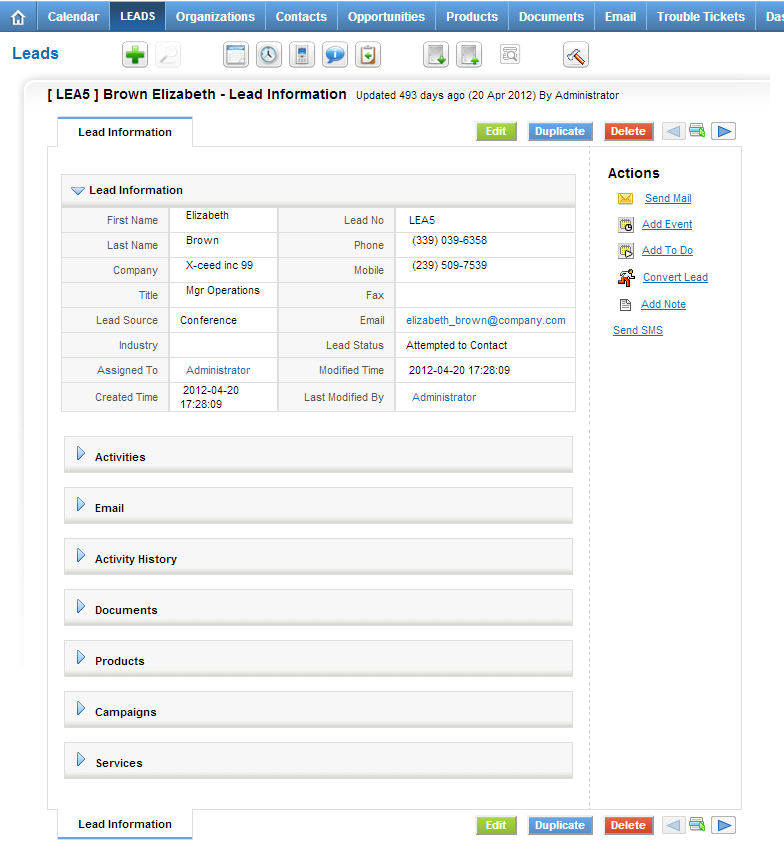Click the bottom previous record arrow
784x865 pixels.
click(673, 825)
